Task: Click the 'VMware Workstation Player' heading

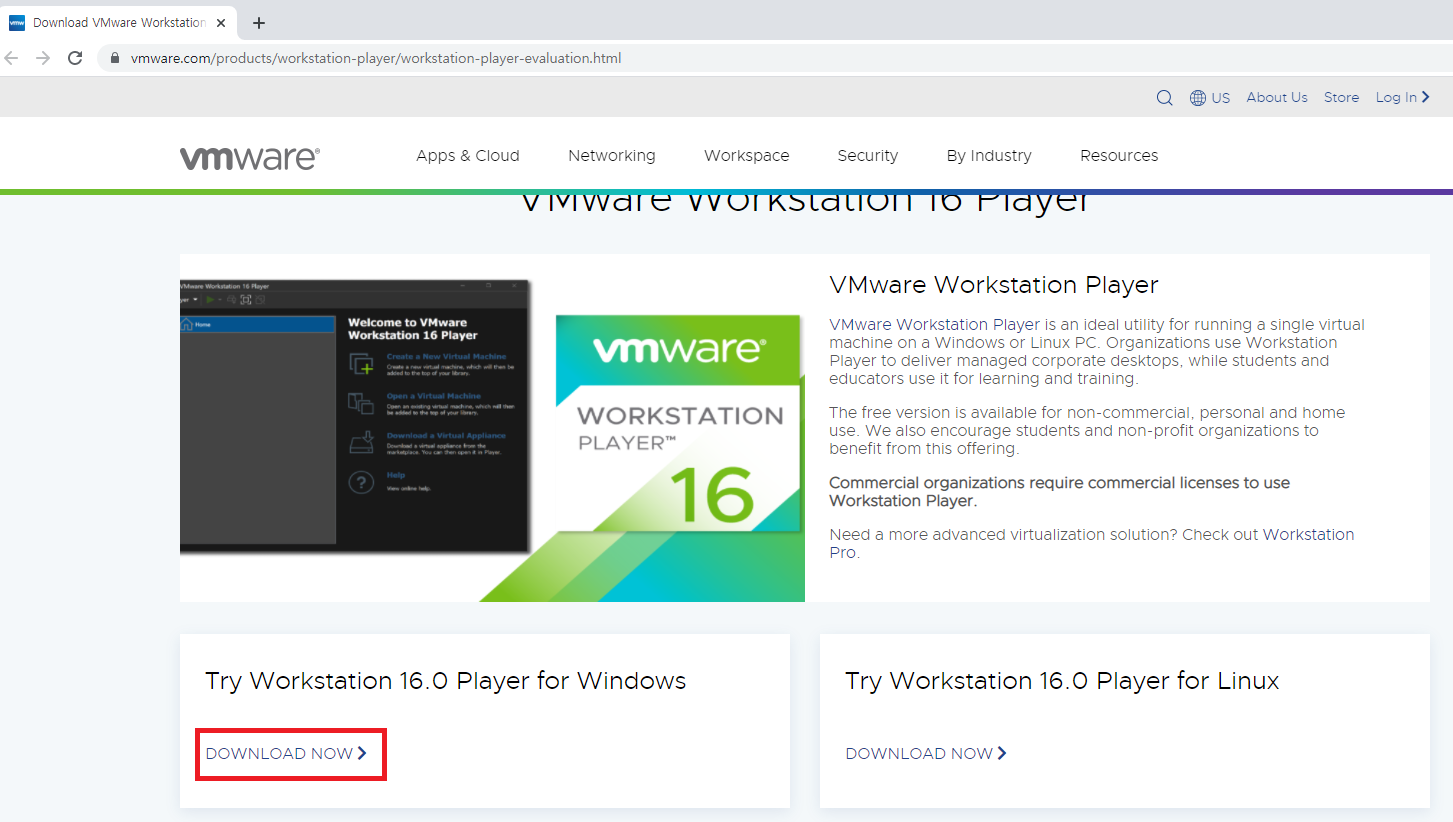Action: click(x=994, y=285)
